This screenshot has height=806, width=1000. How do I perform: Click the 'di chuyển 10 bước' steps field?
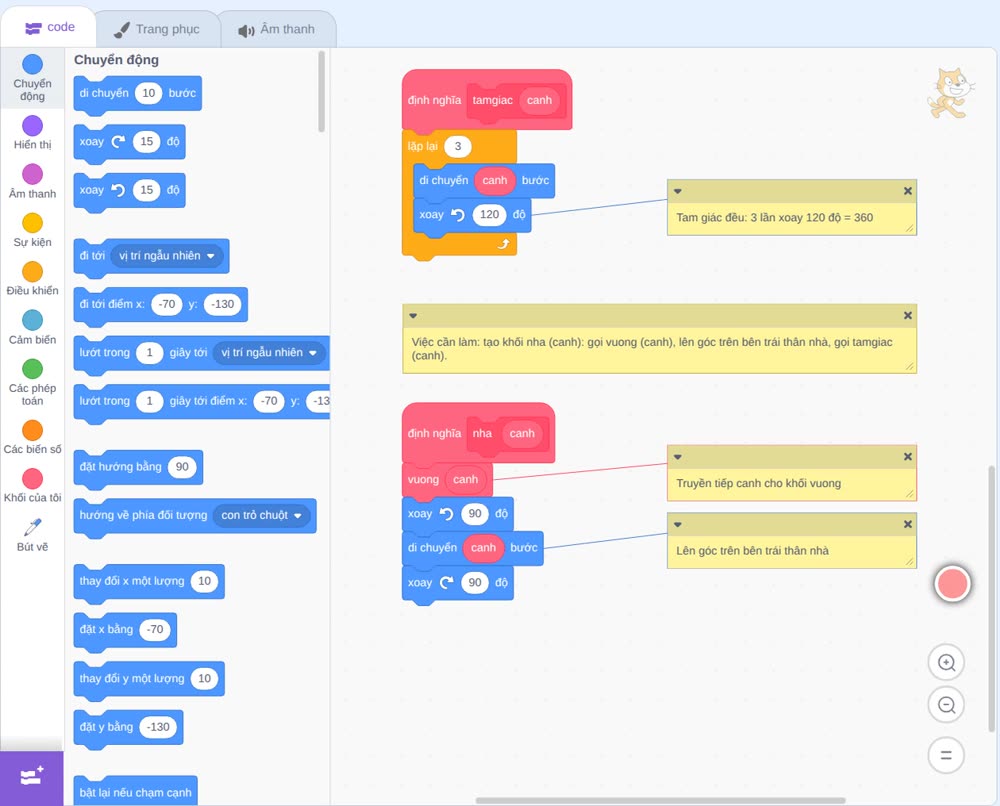pyautogui.click(x=149, y=93)
